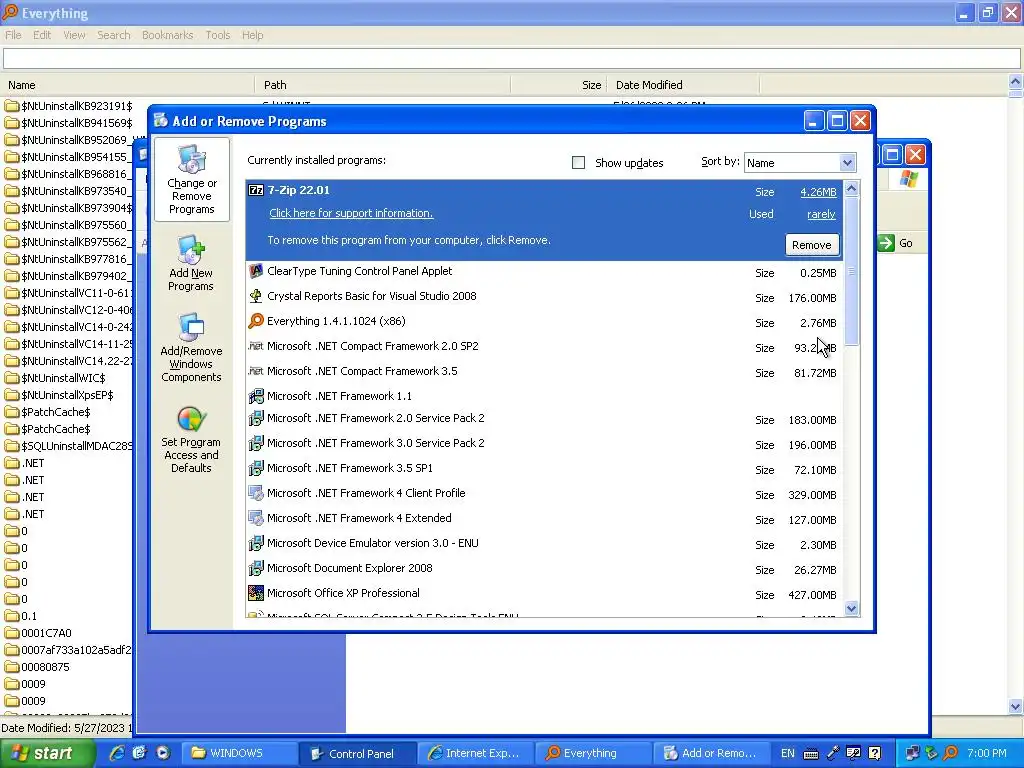This screenshot has width=1024, height=768.
Task: Sort by Path column header
Action: [x=383, y=85]
